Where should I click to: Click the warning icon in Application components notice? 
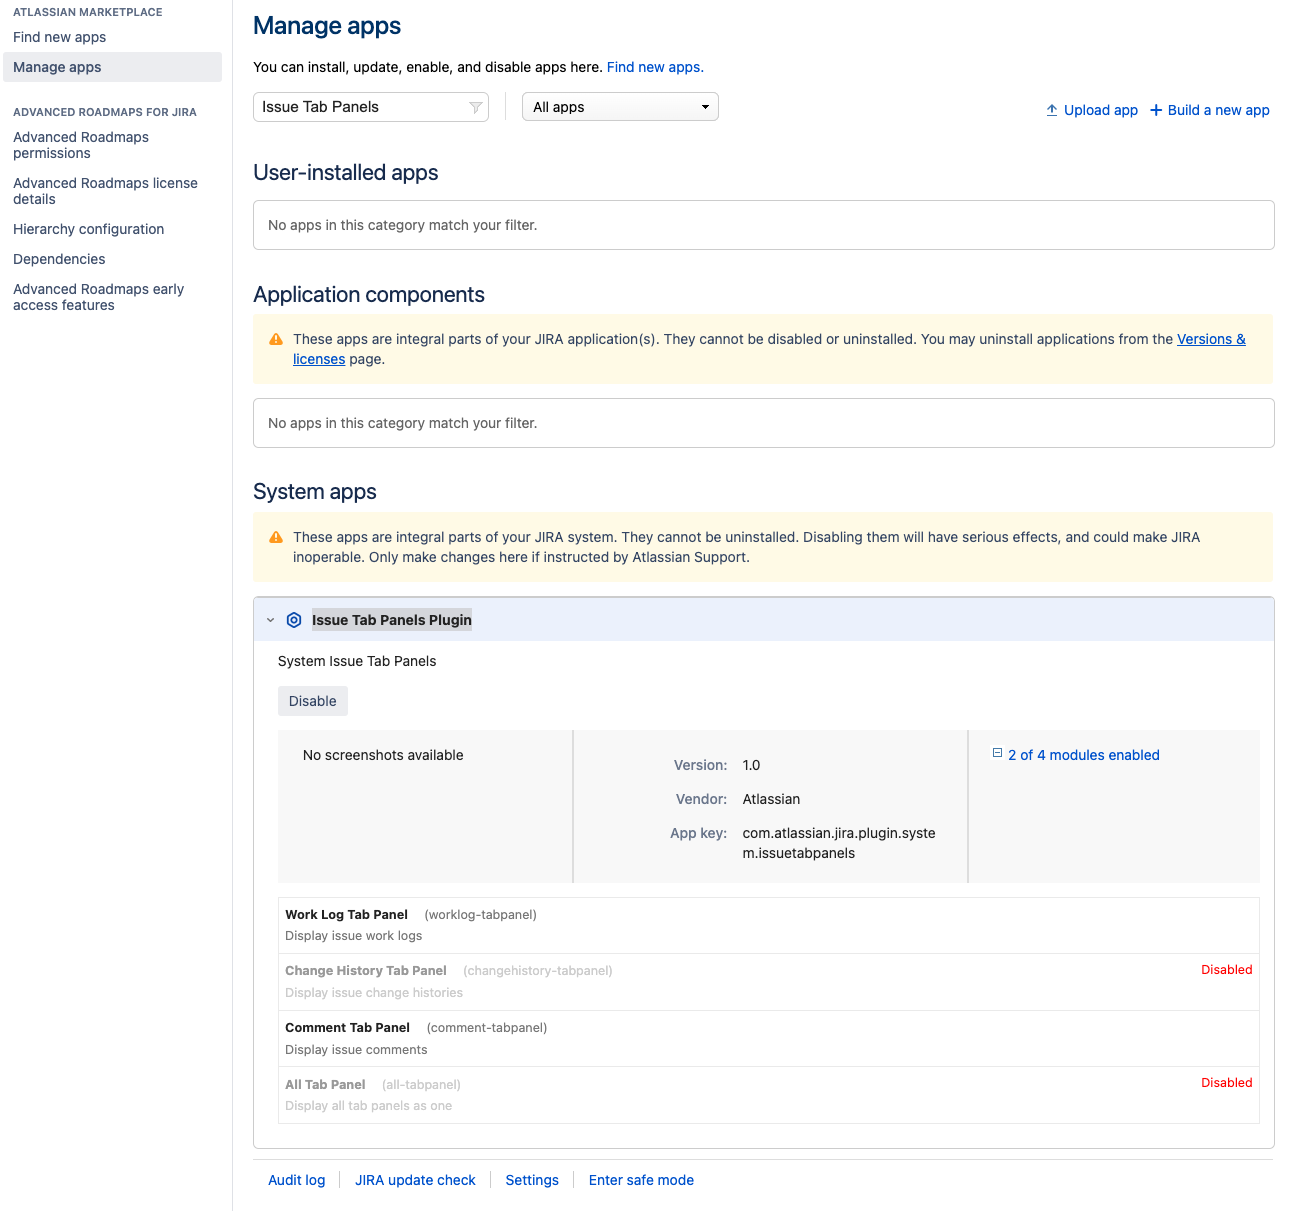276,340
